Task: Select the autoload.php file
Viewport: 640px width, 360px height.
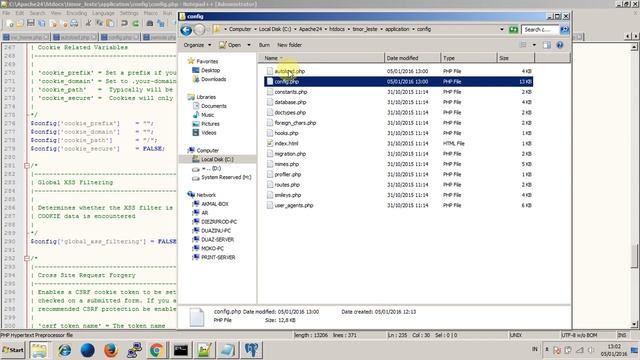Action: tap(289, 71)
